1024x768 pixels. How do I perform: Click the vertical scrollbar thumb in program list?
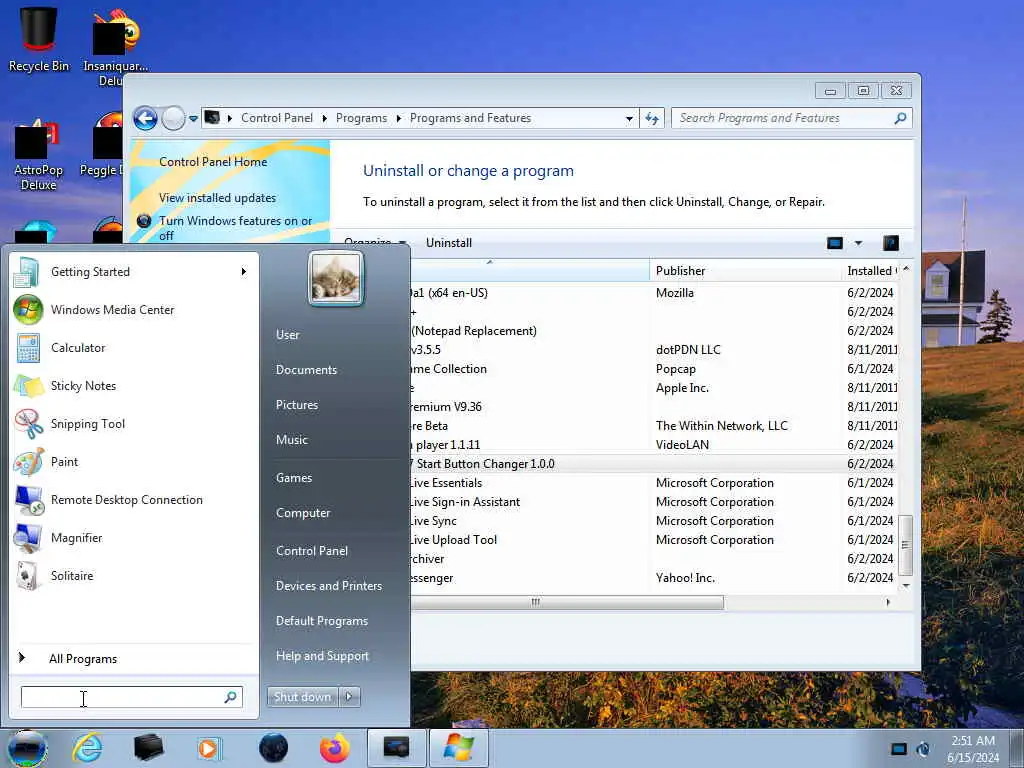pyautogui.click(x=906, y=545)
